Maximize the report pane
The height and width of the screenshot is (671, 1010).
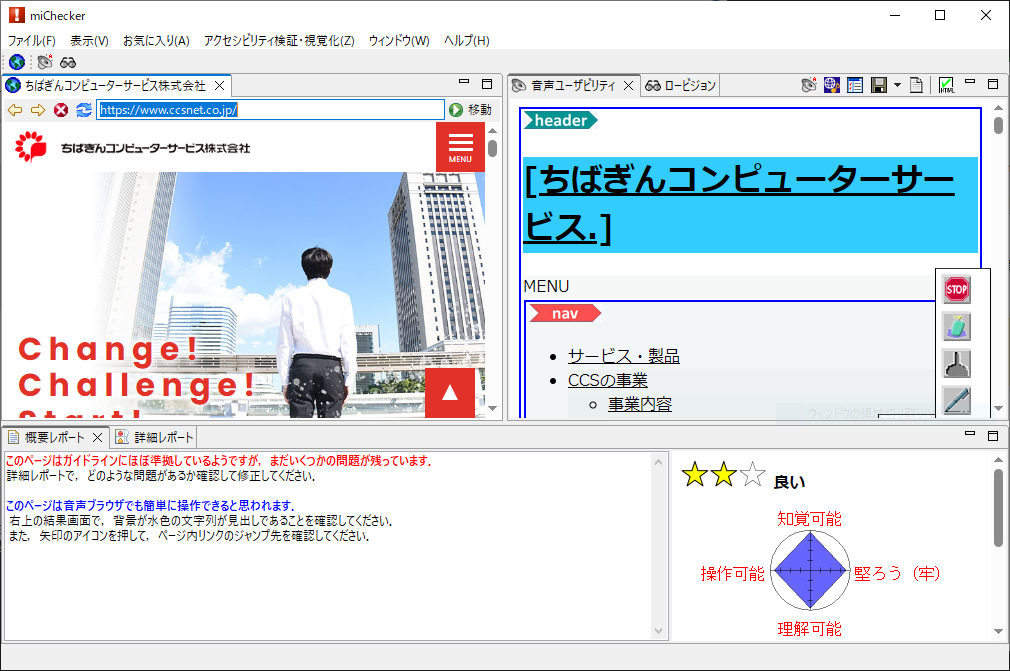tap(993, 436)
